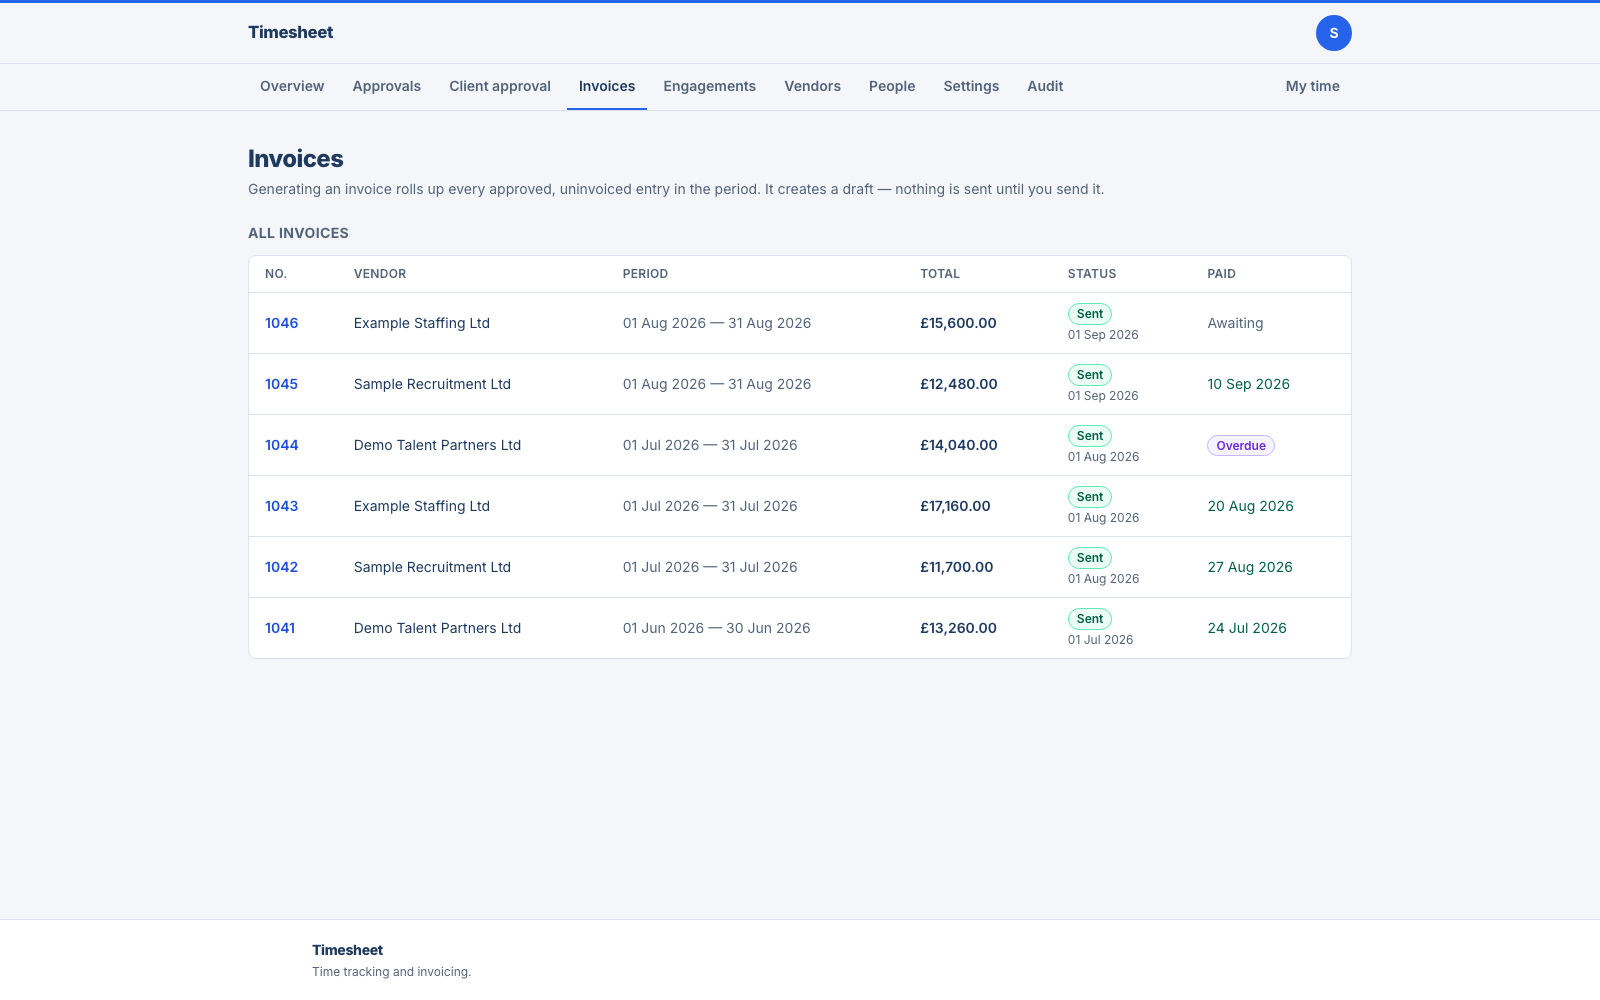Click paid date 10 Sep 2026
The height and width of the screenshot is (1000, 1600).
click(x=1248, y=384)
